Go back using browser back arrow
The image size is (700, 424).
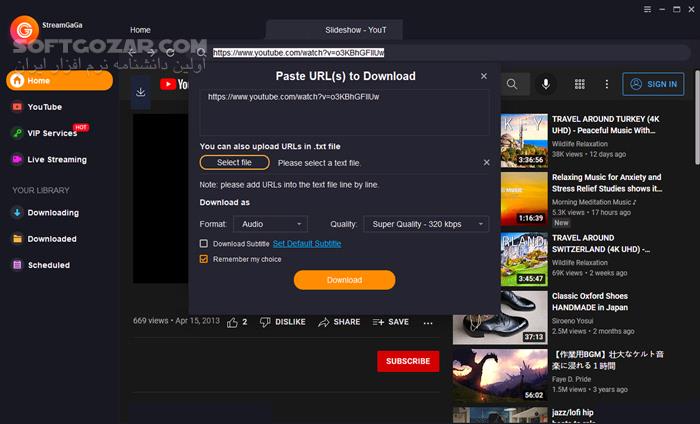tap(132, 53)
